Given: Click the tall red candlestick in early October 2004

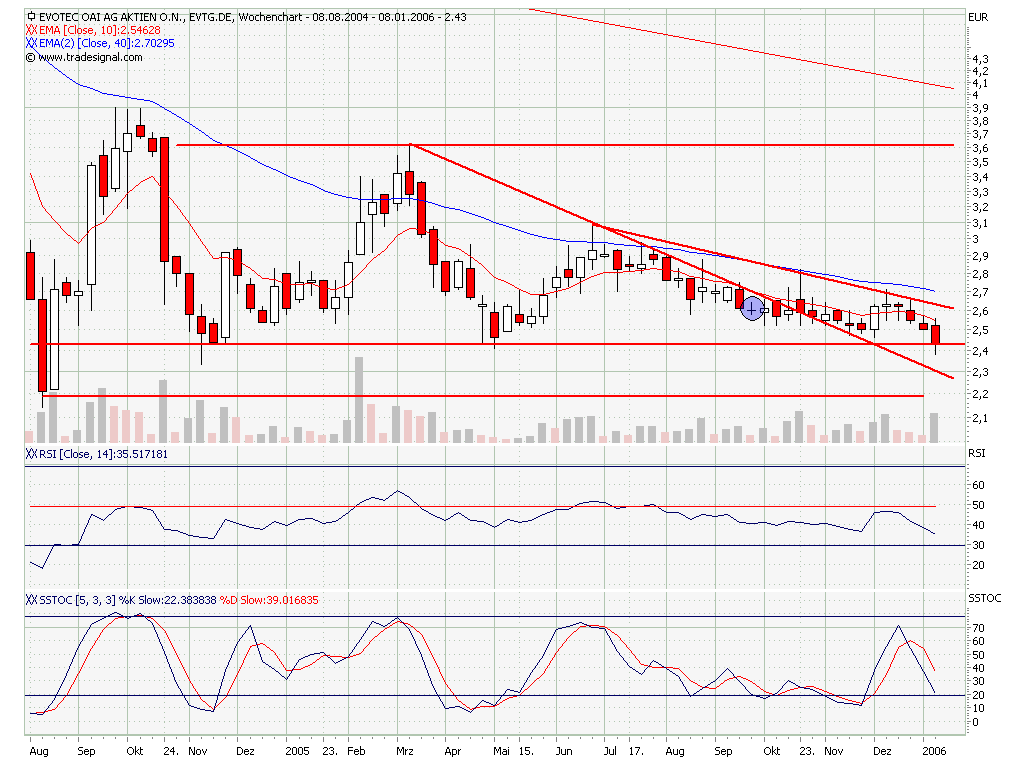Looking at the screenshot, I should [164, 198].
